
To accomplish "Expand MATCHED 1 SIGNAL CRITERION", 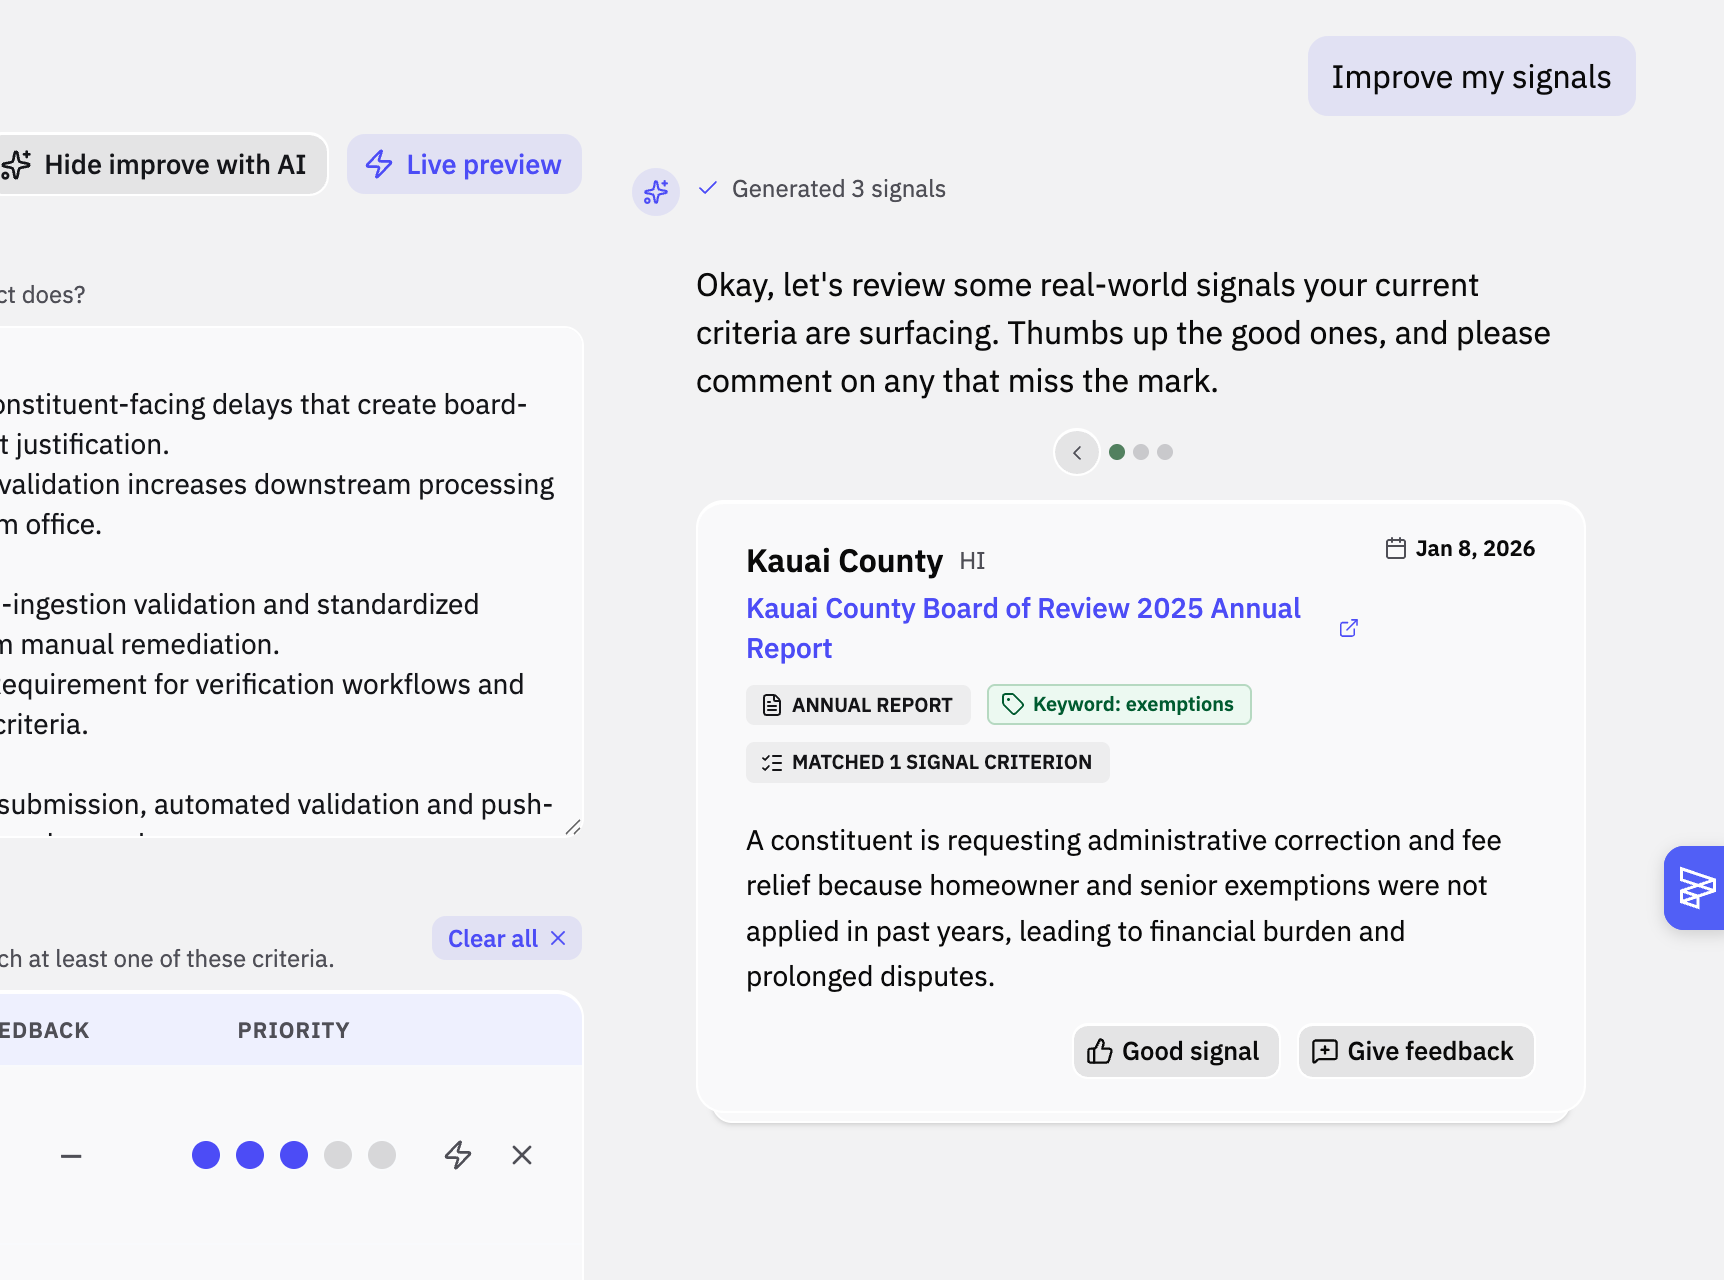I will coord(927,762).
